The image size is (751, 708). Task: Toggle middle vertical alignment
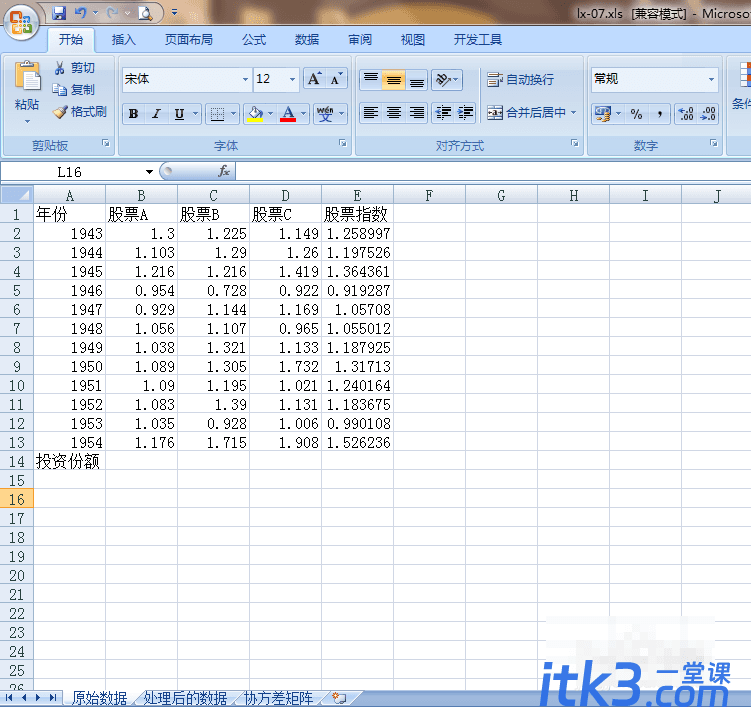[x=394, y=80]
